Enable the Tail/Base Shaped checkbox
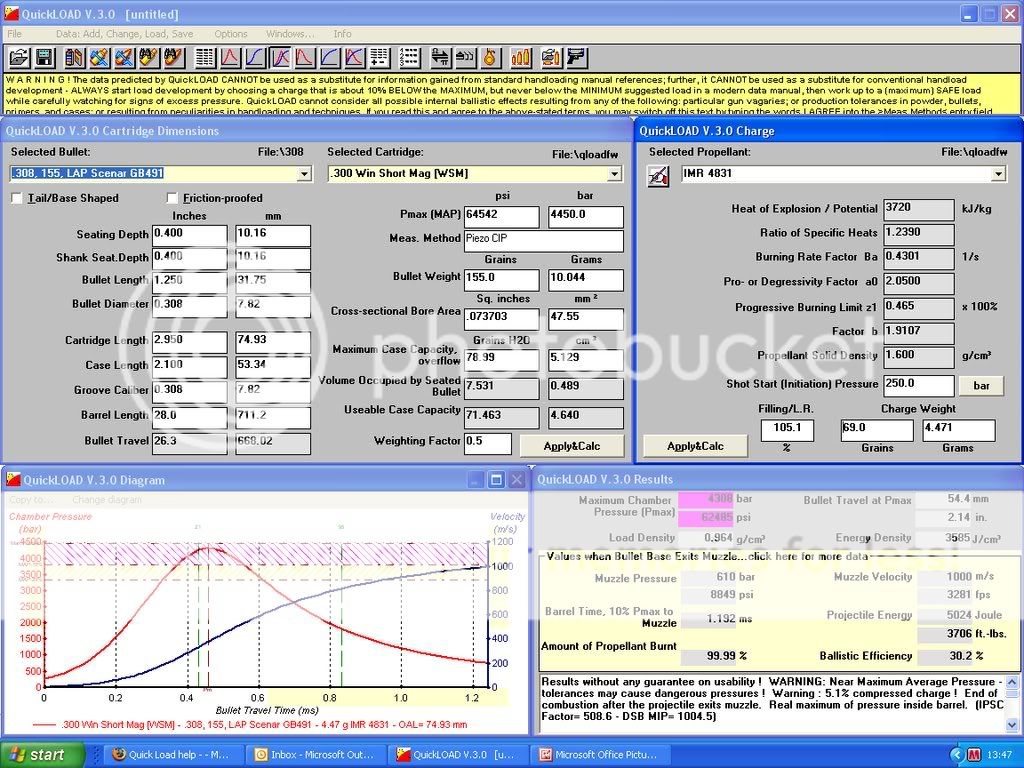 (x=17, y=198)
